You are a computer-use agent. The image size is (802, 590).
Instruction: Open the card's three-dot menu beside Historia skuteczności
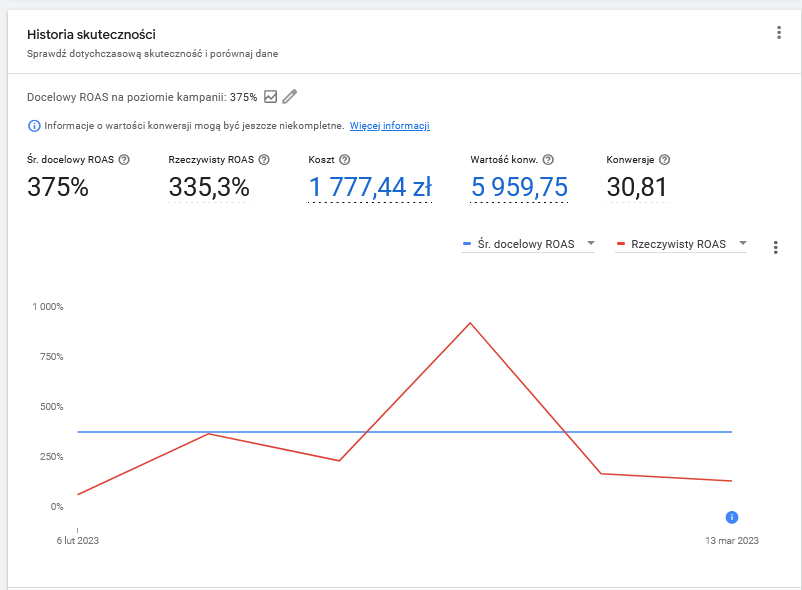[x=778, y=33]
